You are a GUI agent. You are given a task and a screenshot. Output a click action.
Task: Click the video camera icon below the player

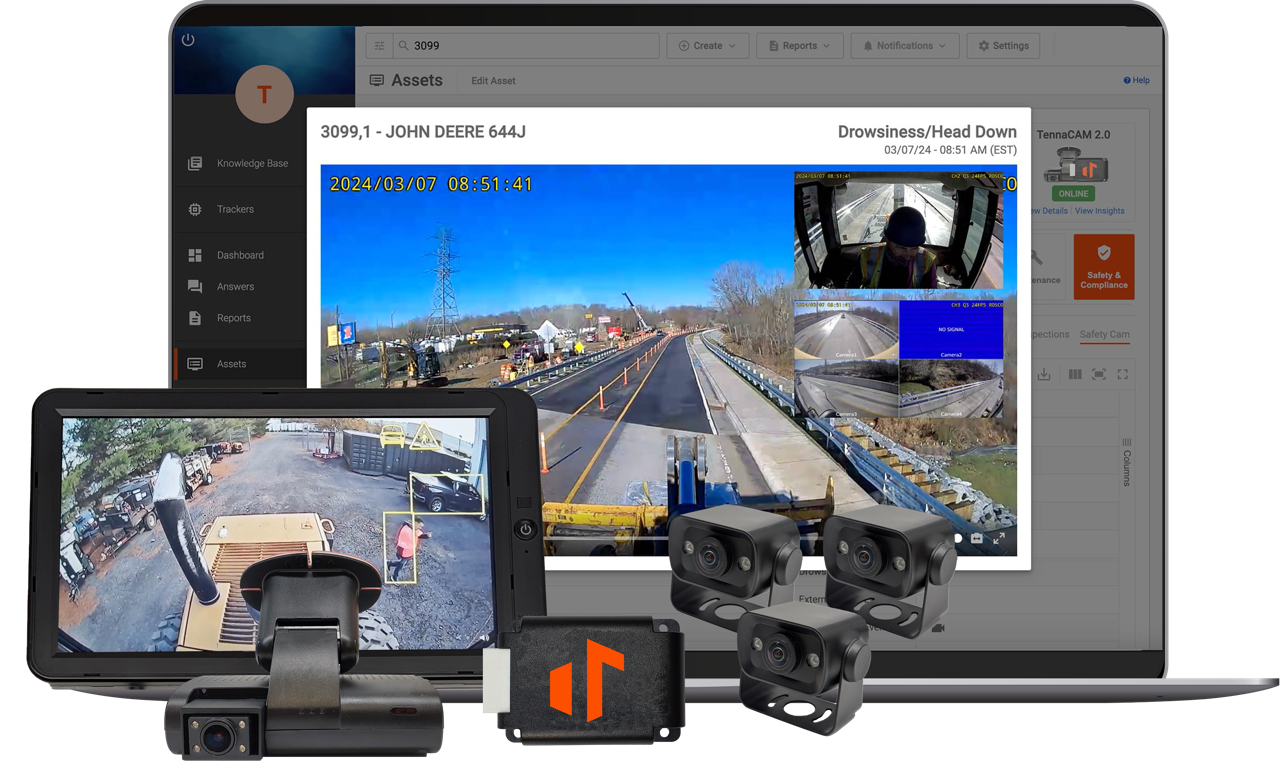pyautogui.click(x=938, y=629)
